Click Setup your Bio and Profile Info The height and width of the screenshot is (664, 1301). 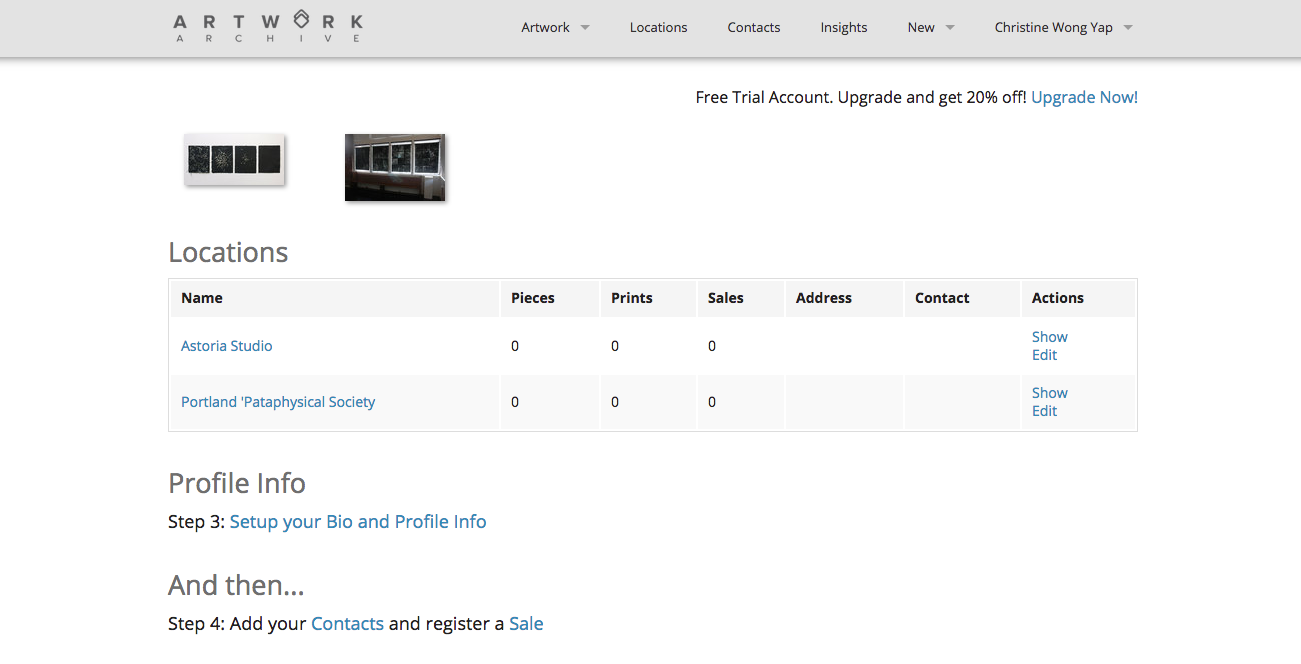(358, 522)
